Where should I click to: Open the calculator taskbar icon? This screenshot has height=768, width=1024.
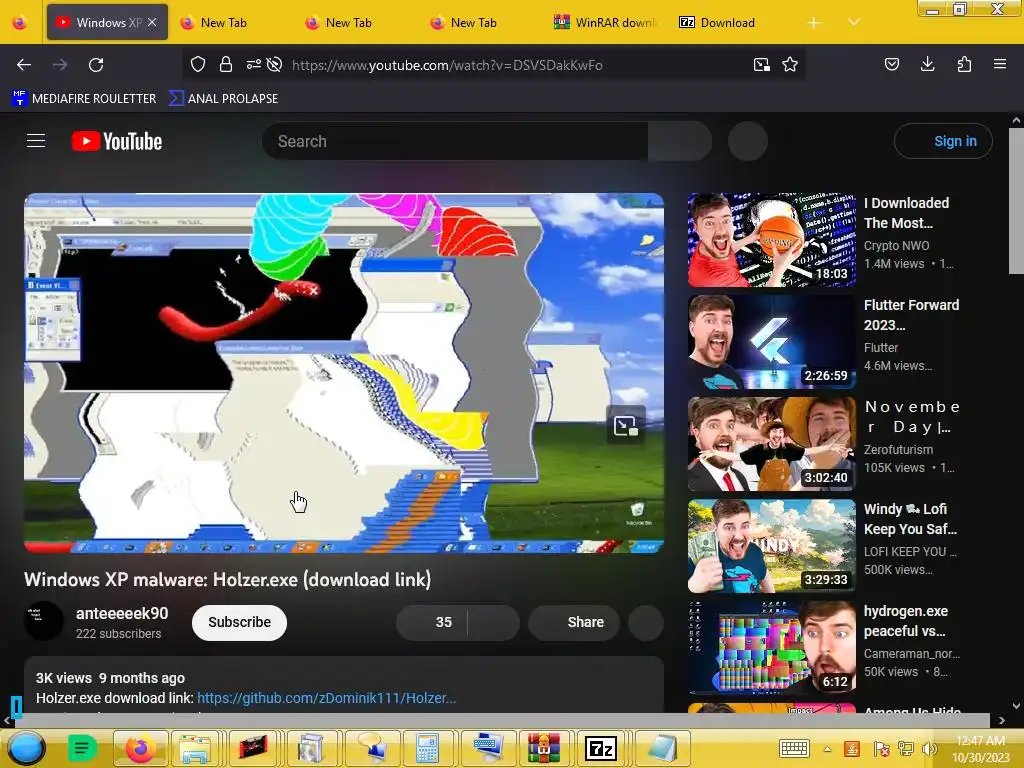point(428,748)
